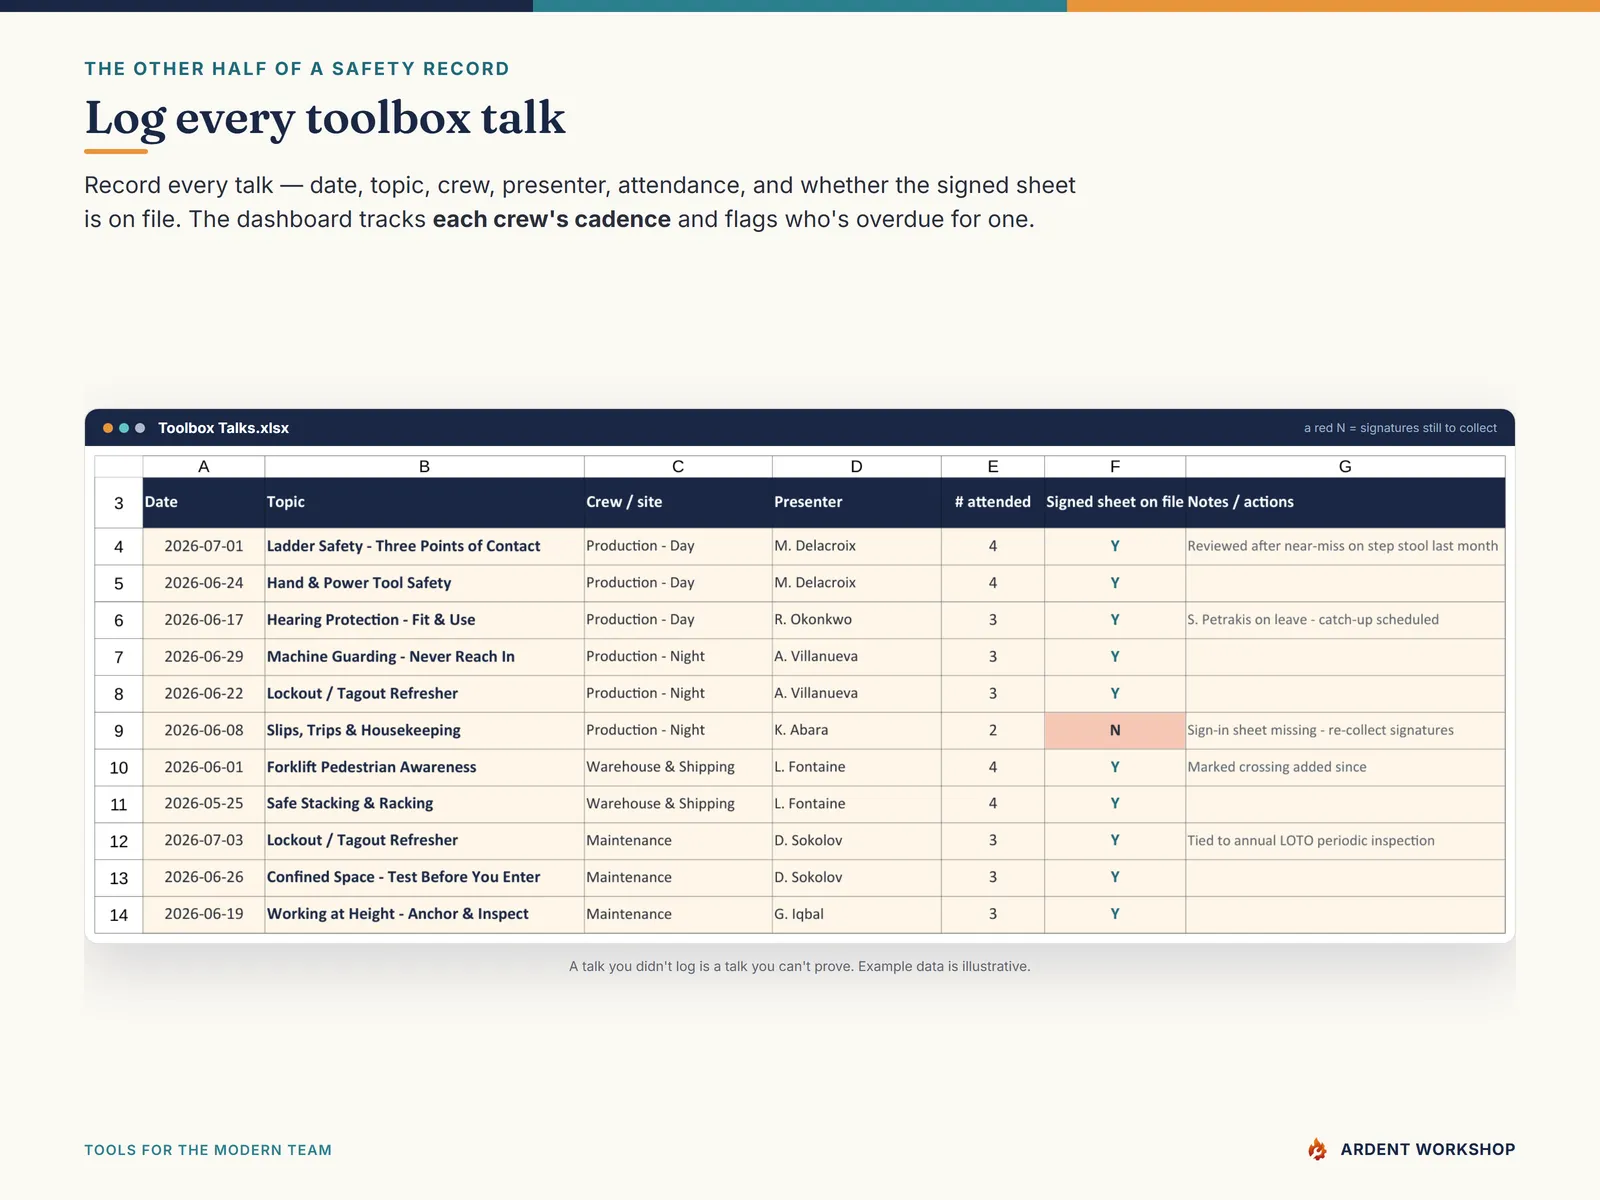This screenshot has width=1600, height=1200.
Task: Select the date cell 2026-05-25
Action: [x=204, y=804]
